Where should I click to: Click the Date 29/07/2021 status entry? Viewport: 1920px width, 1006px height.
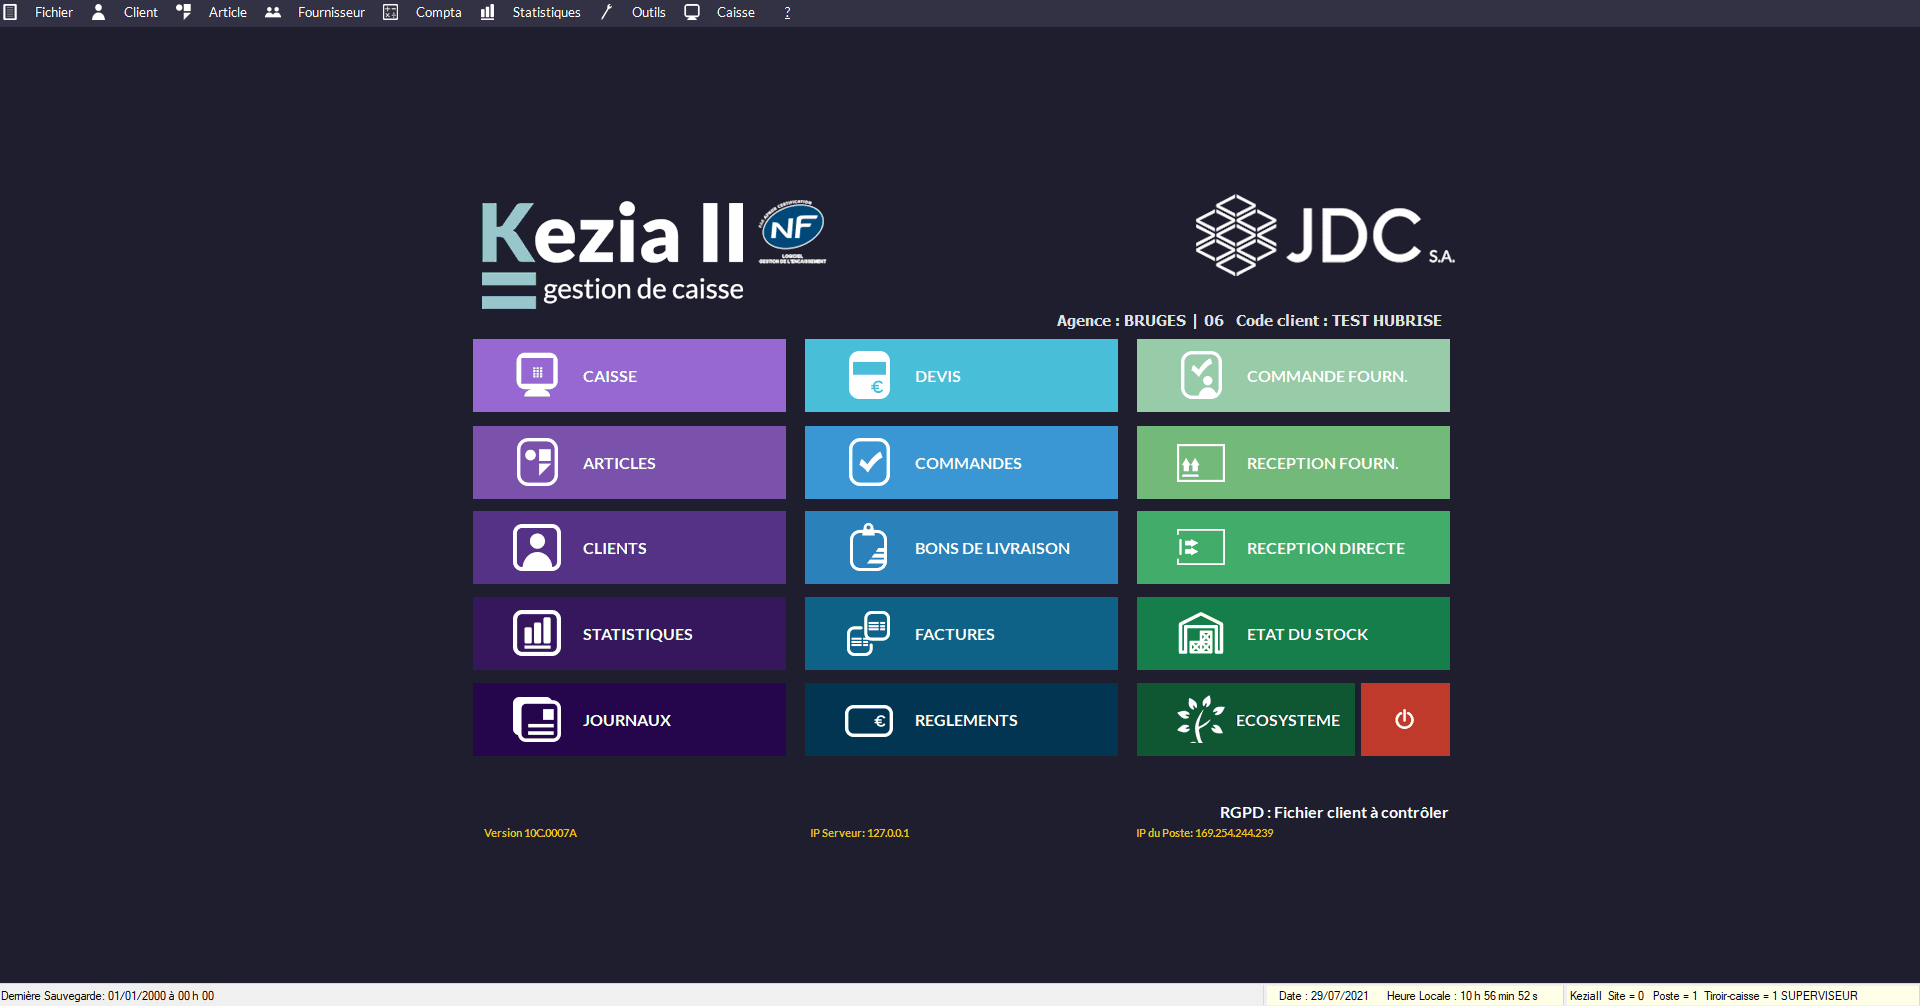point(1323,996)
